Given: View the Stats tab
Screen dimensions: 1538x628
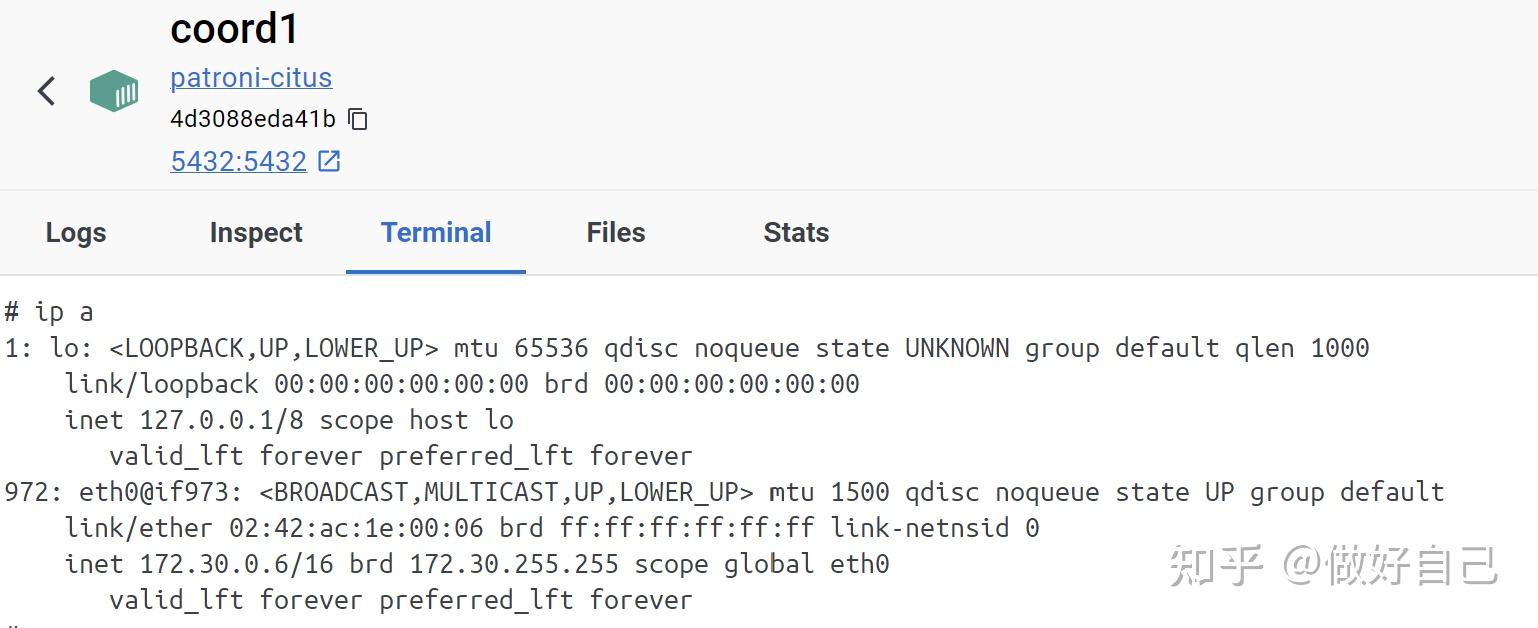Looking at the screenshot, I should (795, 232).
